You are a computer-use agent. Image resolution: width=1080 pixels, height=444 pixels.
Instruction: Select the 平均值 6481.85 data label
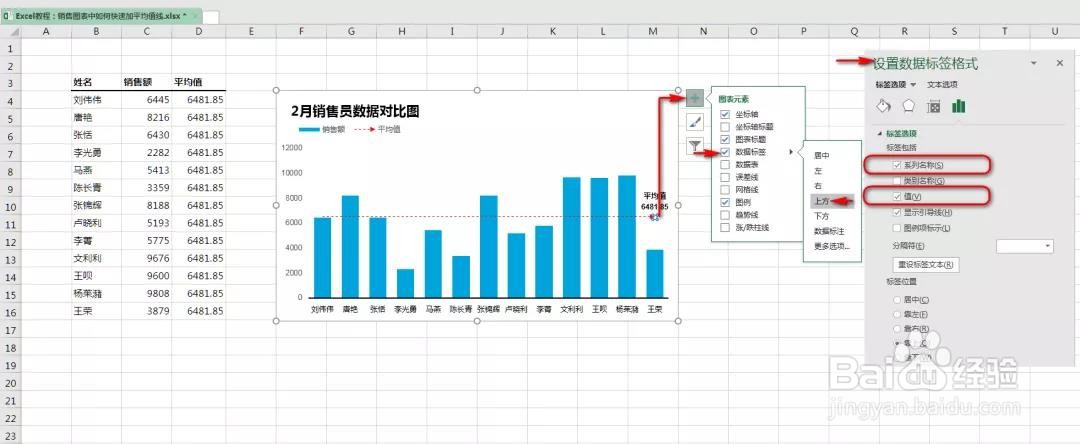[x=654, y=201]
